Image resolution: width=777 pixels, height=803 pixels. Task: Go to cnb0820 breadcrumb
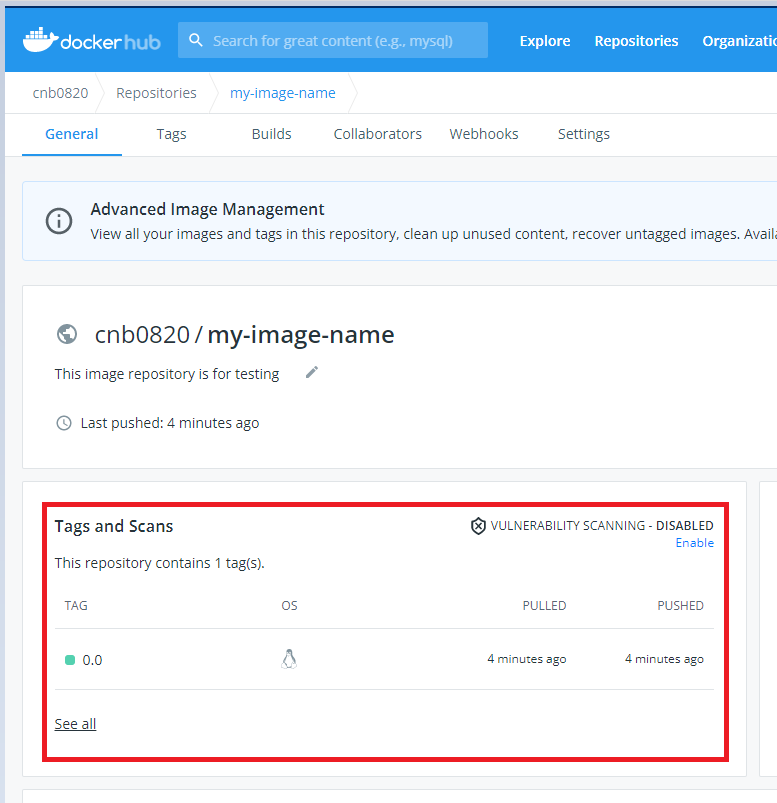(60, 93)
